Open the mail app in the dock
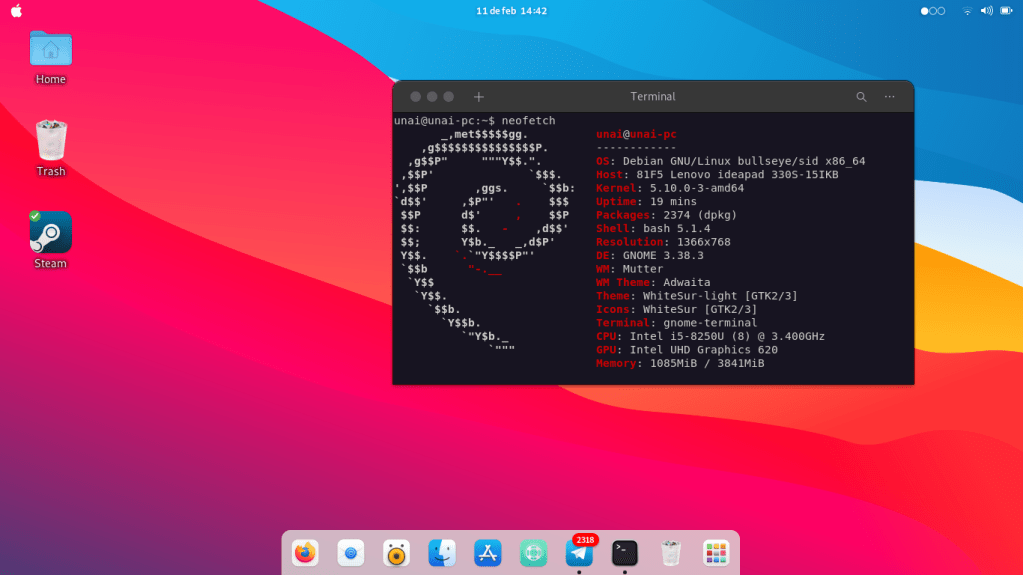Image resolution: width=1023 pixels, height=575 pixels. click(350, 552)
